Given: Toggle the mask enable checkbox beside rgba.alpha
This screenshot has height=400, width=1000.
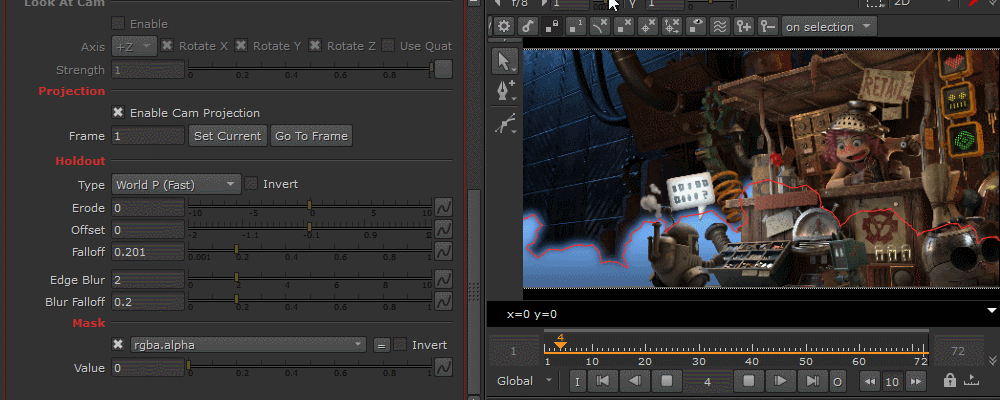Looking at the screenshot, I should [x=118, y=344].
